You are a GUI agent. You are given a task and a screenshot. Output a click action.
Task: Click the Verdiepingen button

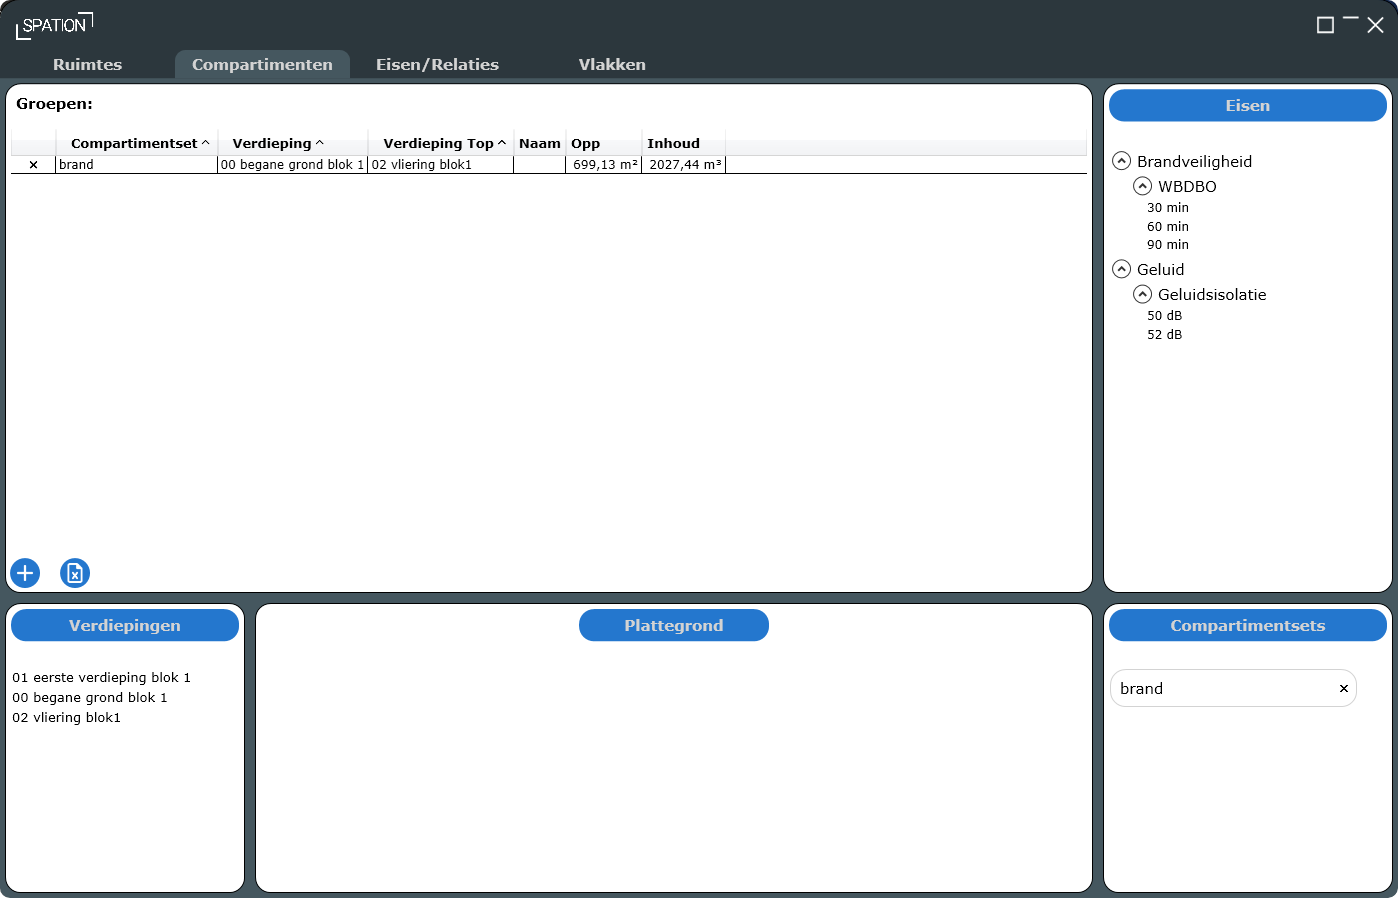pyautogui.click(x=125, y=625)
